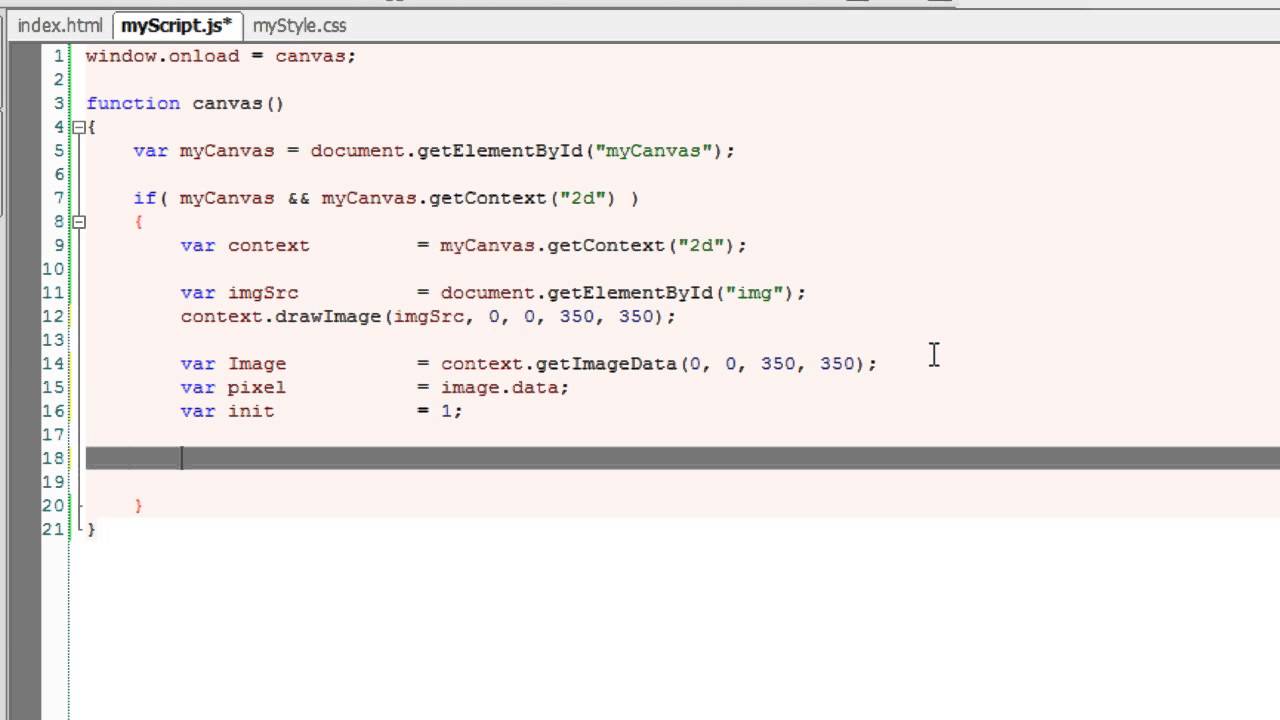The width and height of the screenshot is (1280, 720).
Task: Click the 'var context' declaration on line 9
Action: click(x=464, y=246)
